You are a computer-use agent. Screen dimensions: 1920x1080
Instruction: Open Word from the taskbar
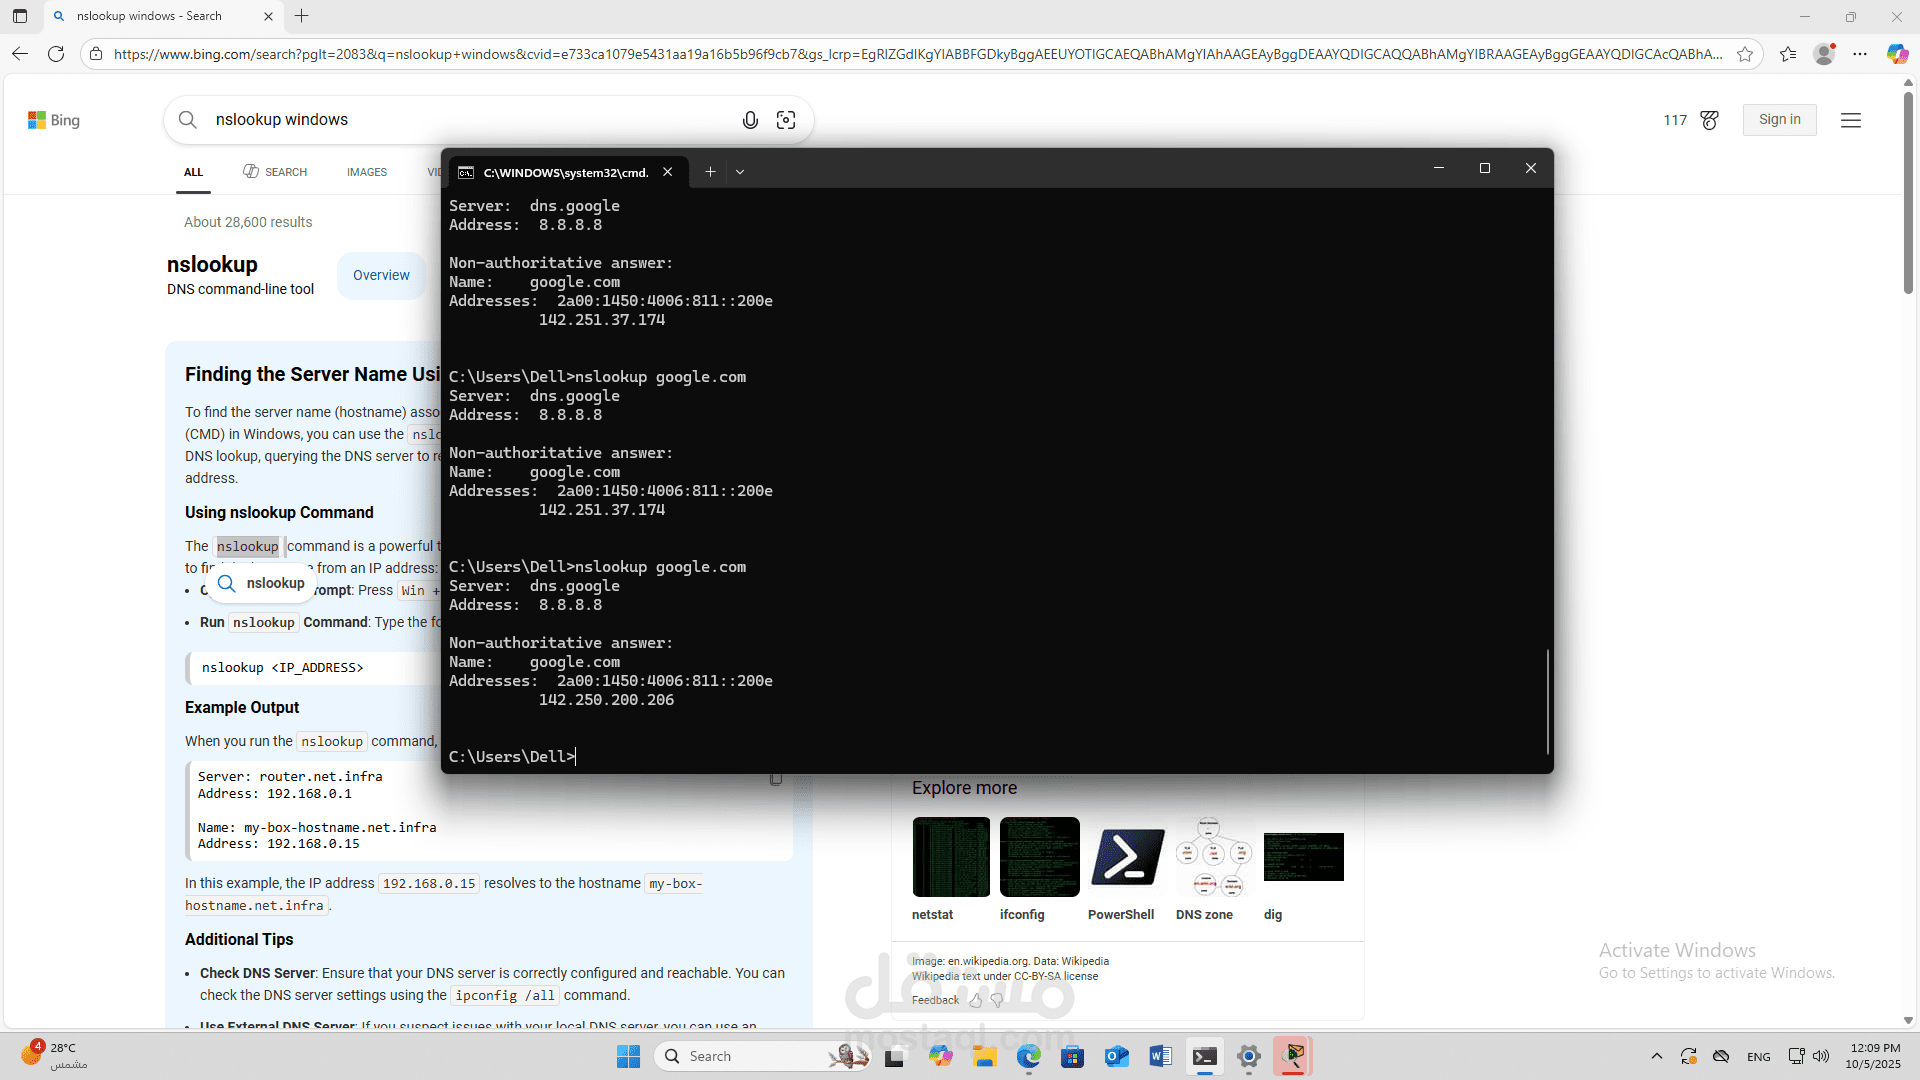point(1161,1056)
